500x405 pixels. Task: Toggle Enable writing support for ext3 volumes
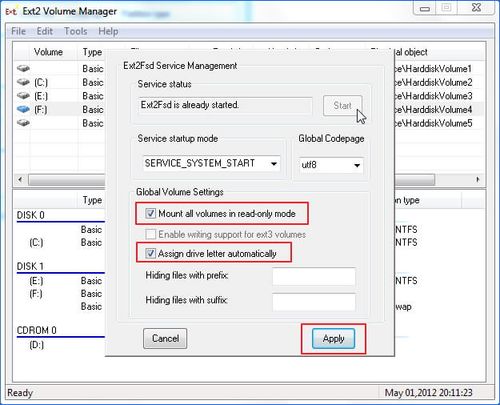point(151,234)
